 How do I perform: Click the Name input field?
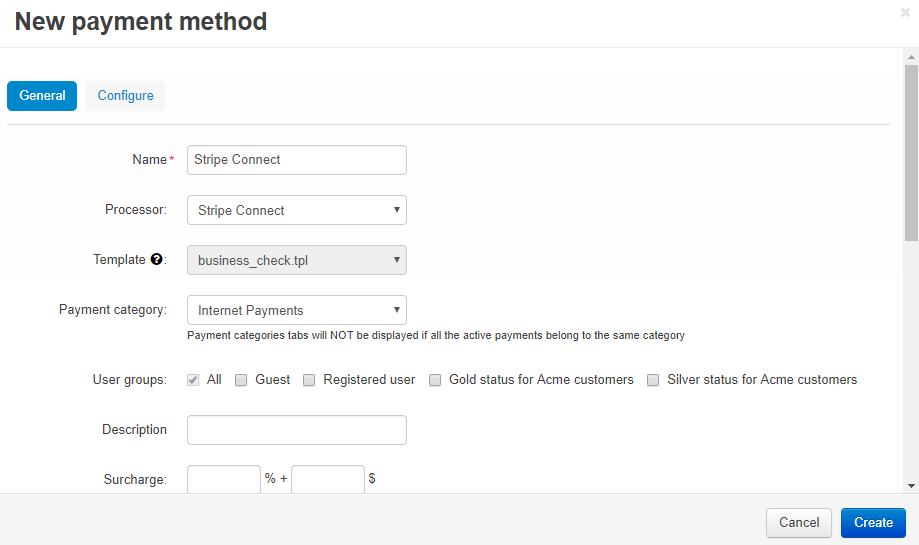point(297,160)
